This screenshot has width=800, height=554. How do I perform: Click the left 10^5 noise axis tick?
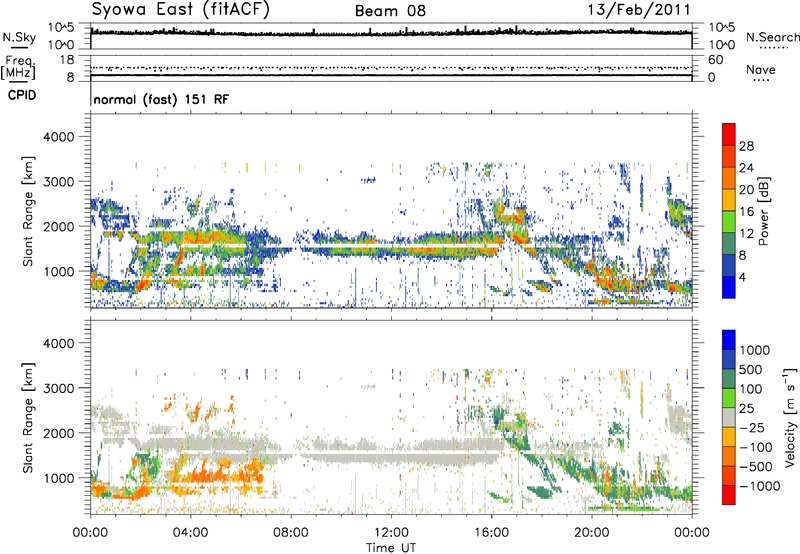(61, 28)
